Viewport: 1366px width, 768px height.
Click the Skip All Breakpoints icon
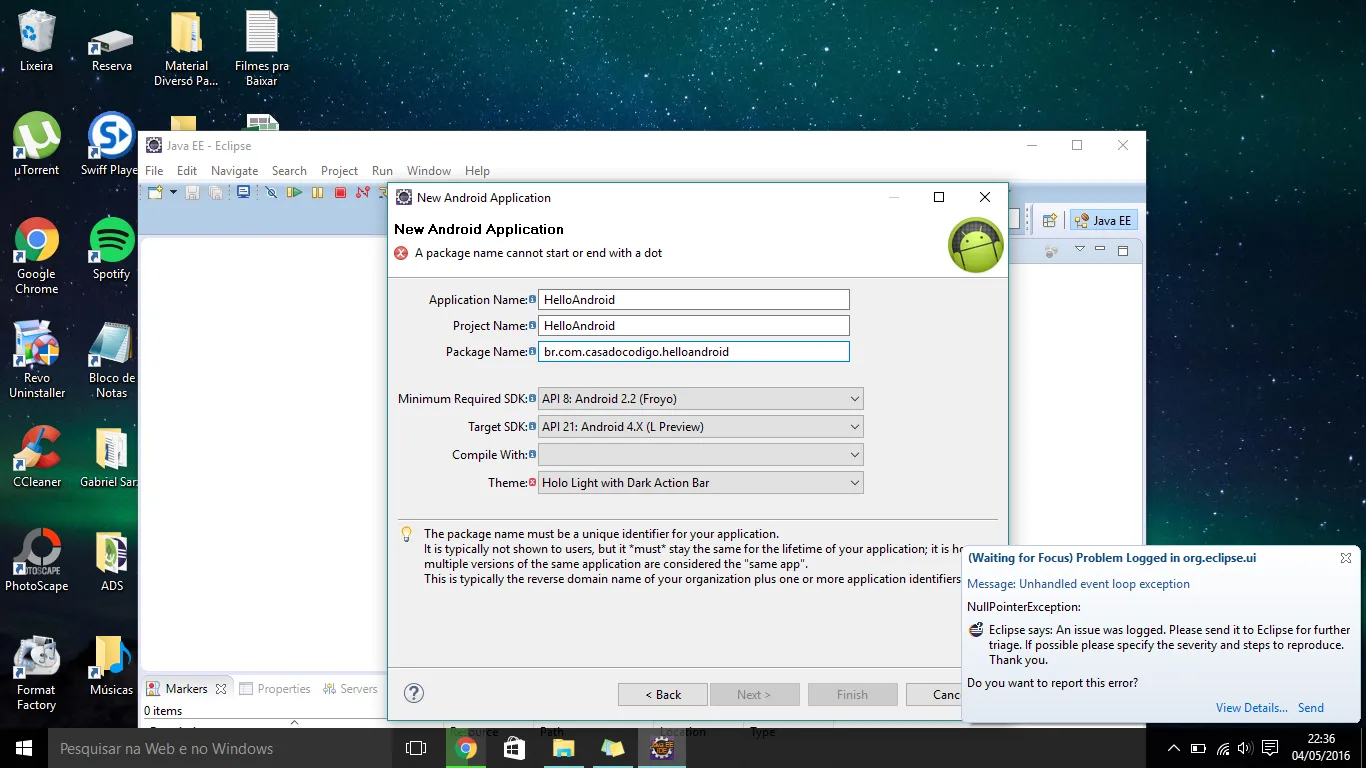pyautogui.click(x=270, y=192)
